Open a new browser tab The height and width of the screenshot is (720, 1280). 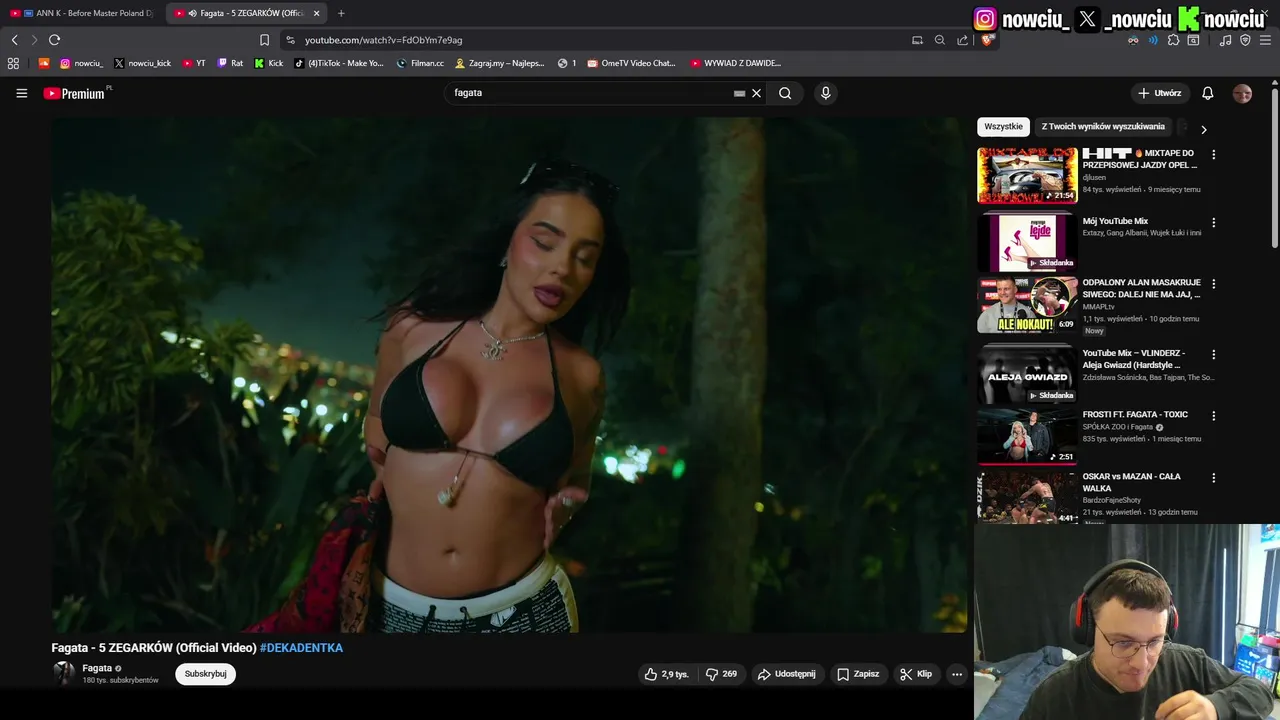click(x=341, y=13)
